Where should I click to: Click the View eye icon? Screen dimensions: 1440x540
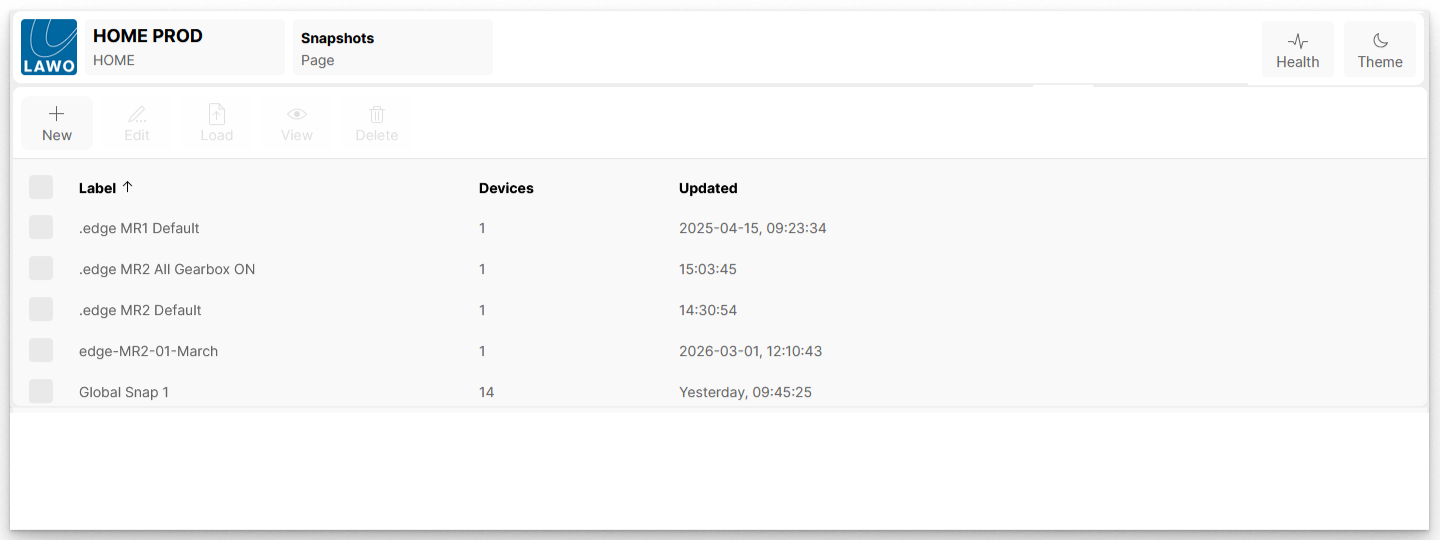(297, 115)
